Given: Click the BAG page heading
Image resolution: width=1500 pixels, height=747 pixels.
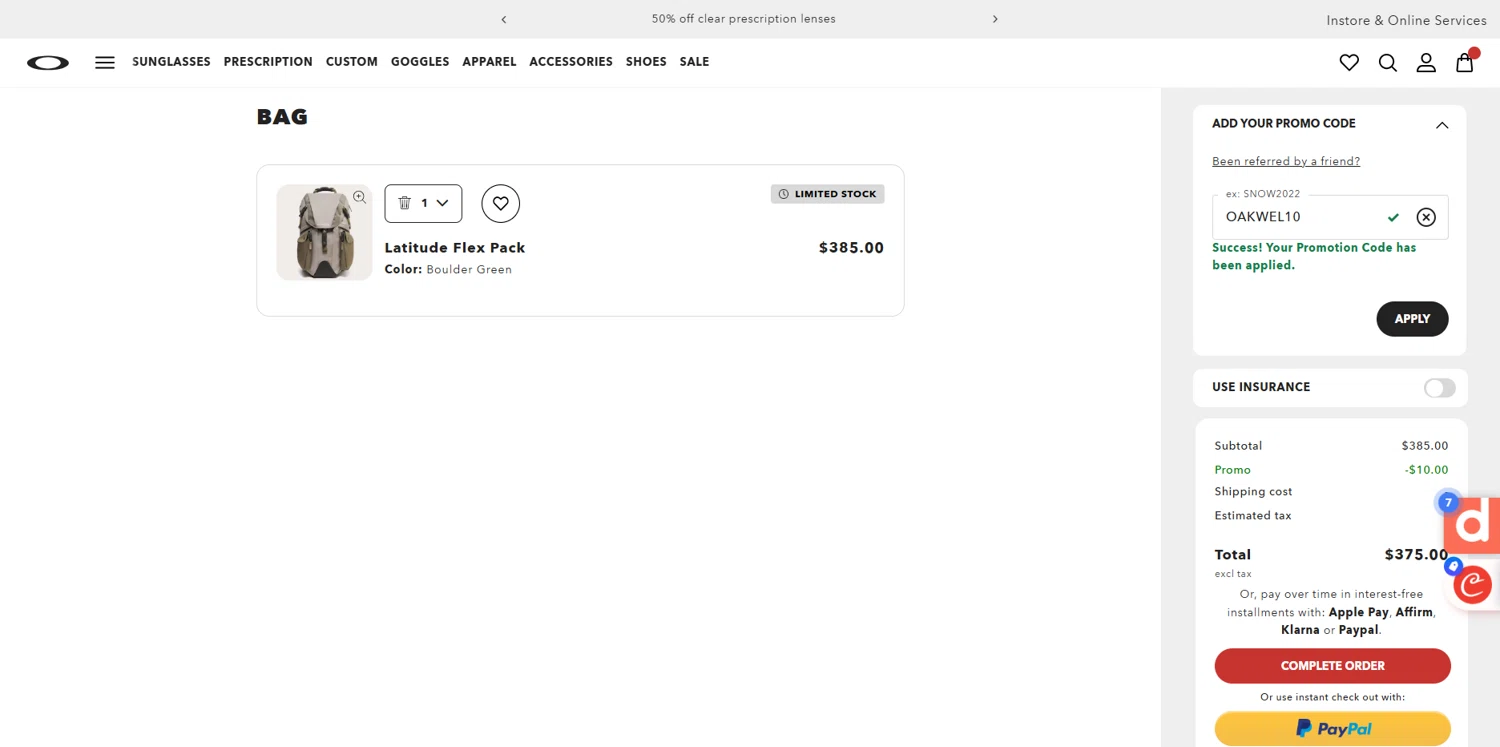Looking at the screenshot, I should 282,117.
